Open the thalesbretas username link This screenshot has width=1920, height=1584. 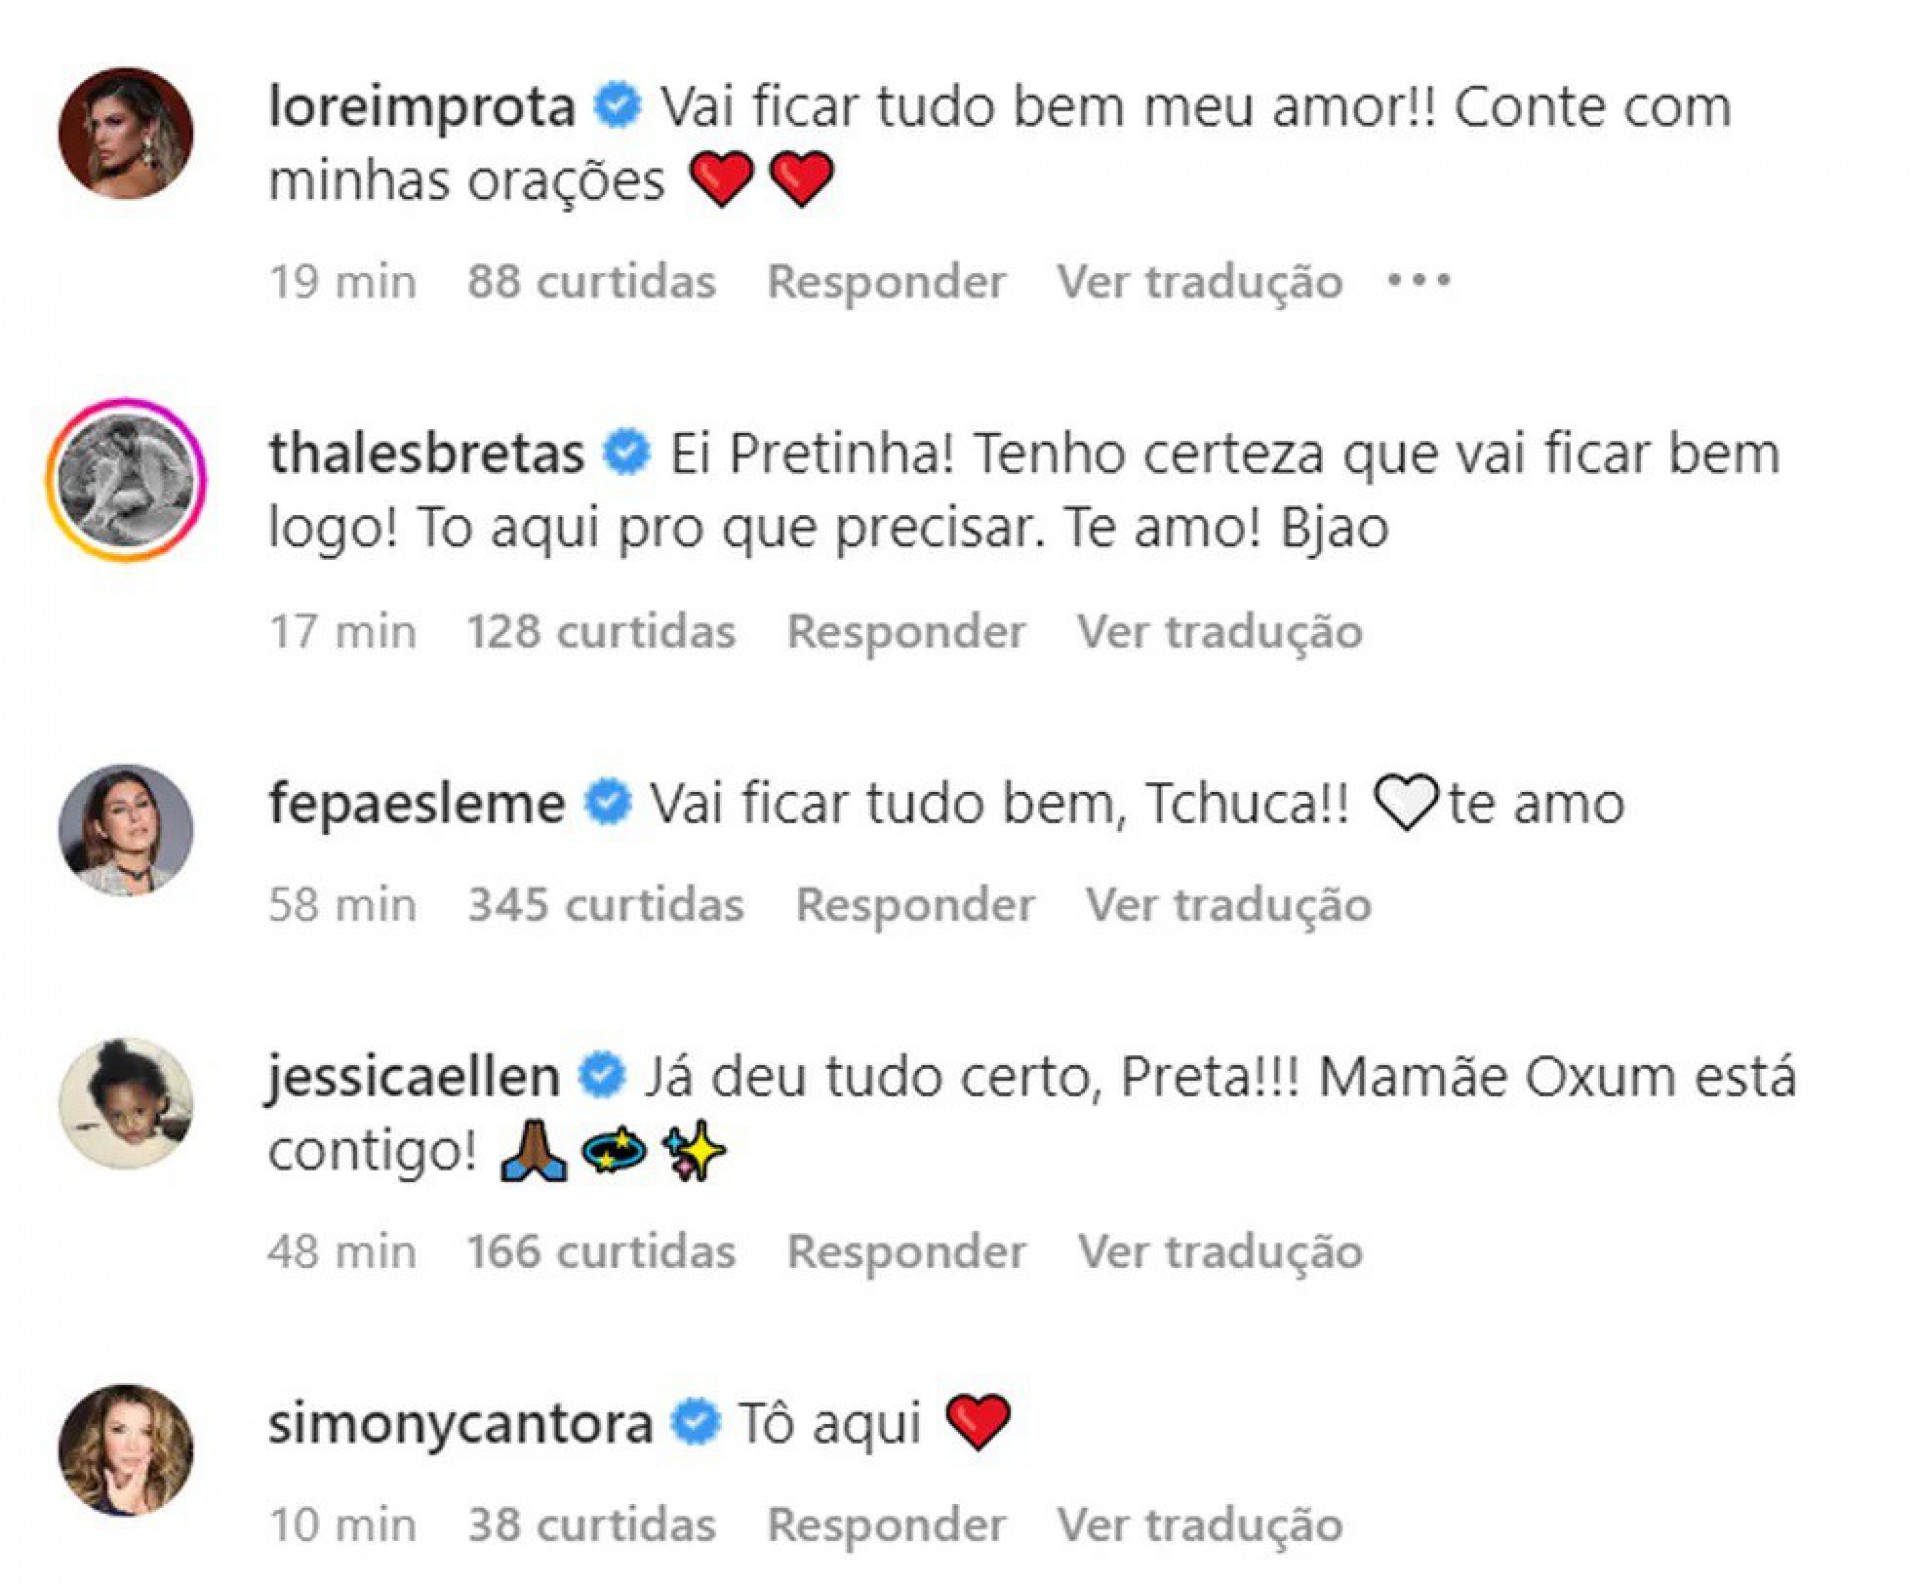pos(427,453)
